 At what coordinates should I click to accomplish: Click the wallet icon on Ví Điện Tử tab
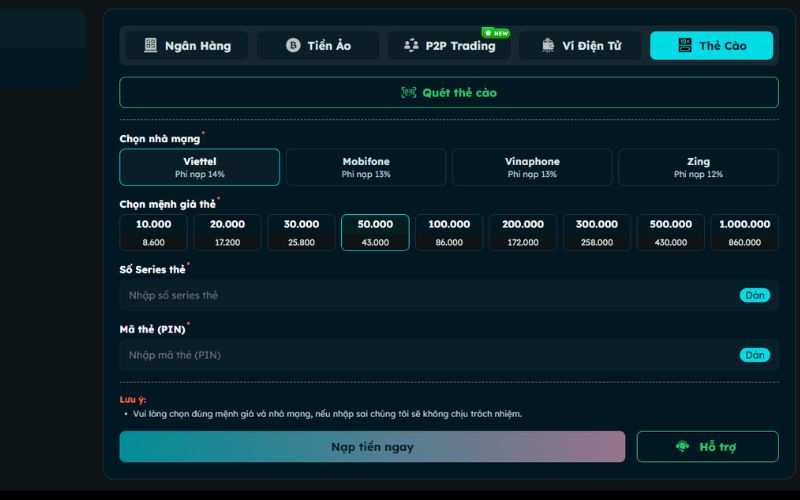548,45
